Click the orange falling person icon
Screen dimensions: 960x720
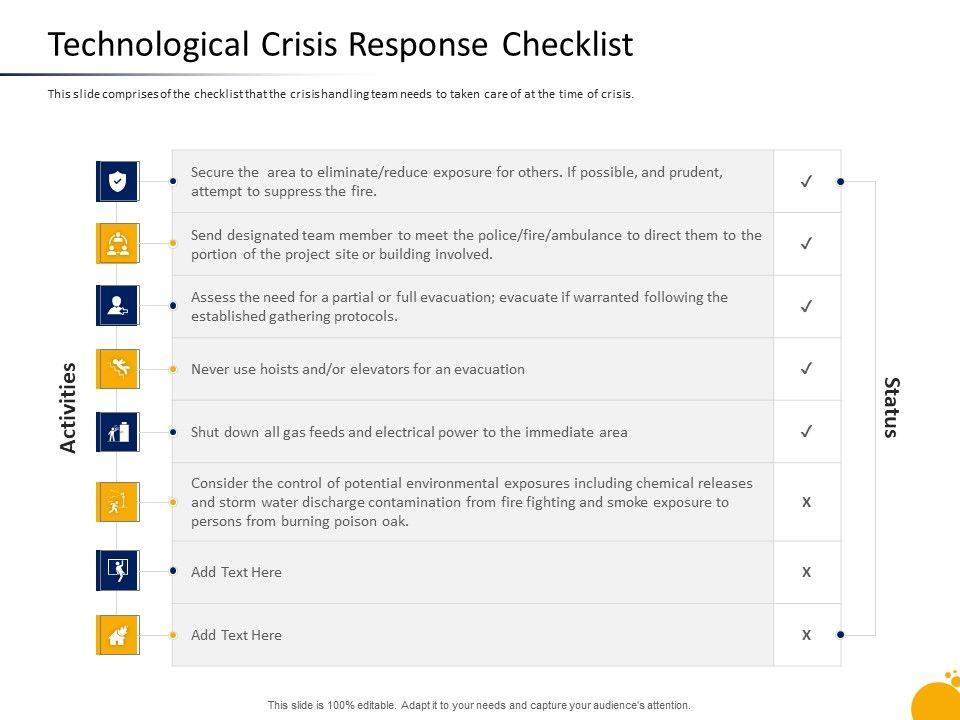118,369
